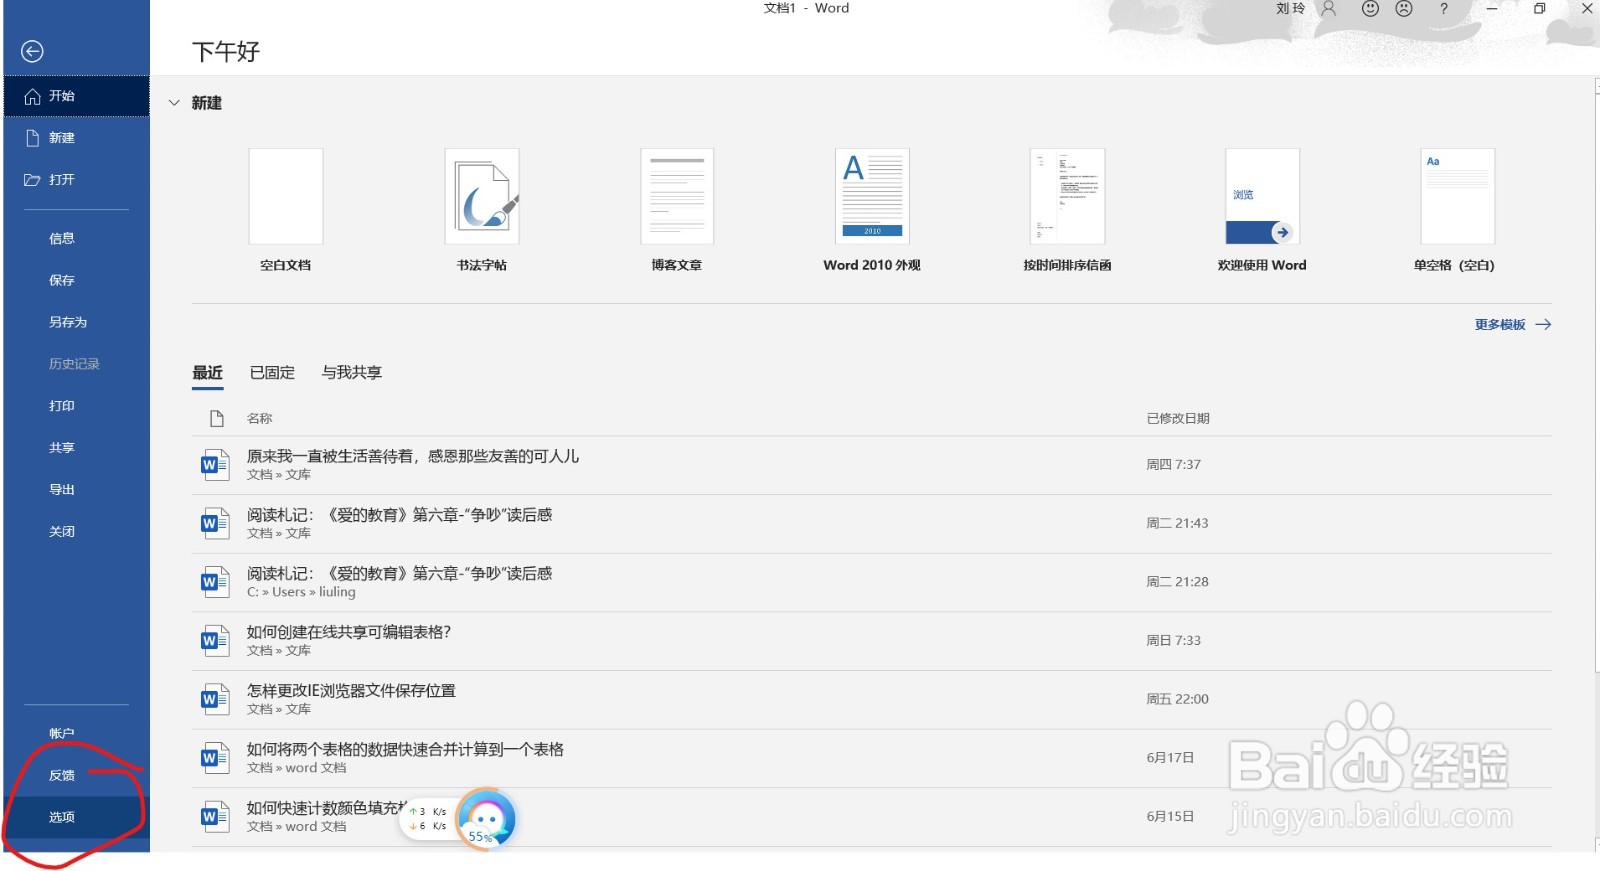This screenshot has height=871, width=1600.
Task: Sort by the 名称 column header
Action: (260, 419)
